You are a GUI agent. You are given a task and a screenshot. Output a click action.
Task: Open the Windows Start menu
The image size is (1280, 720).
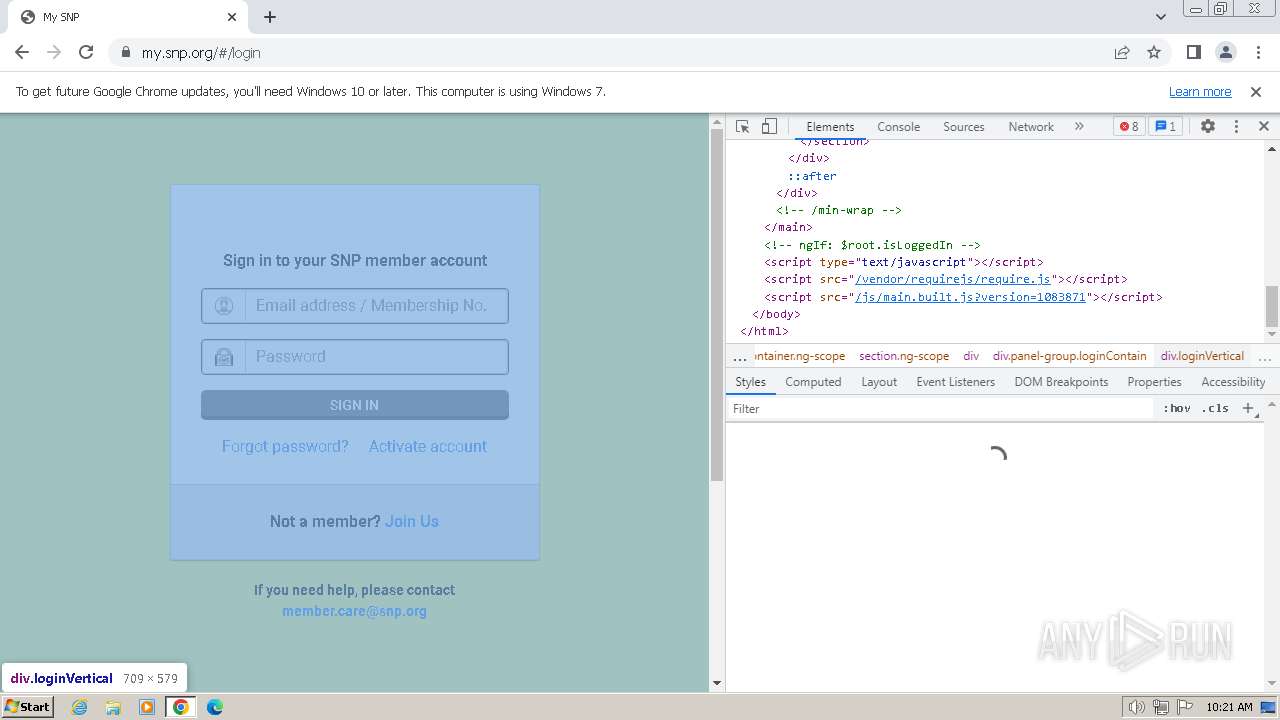[28, 707]
